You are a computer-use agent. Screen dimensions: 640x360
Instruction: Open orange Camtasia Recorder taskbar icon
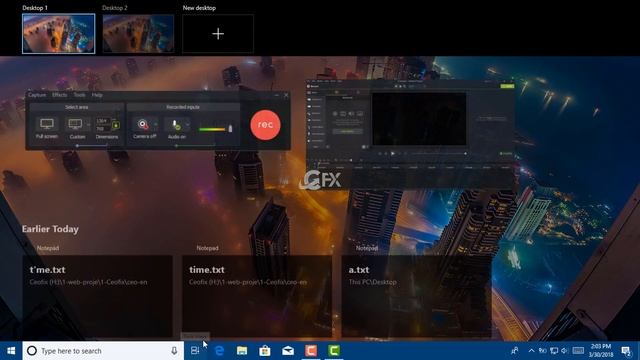[x=311, y=351]
